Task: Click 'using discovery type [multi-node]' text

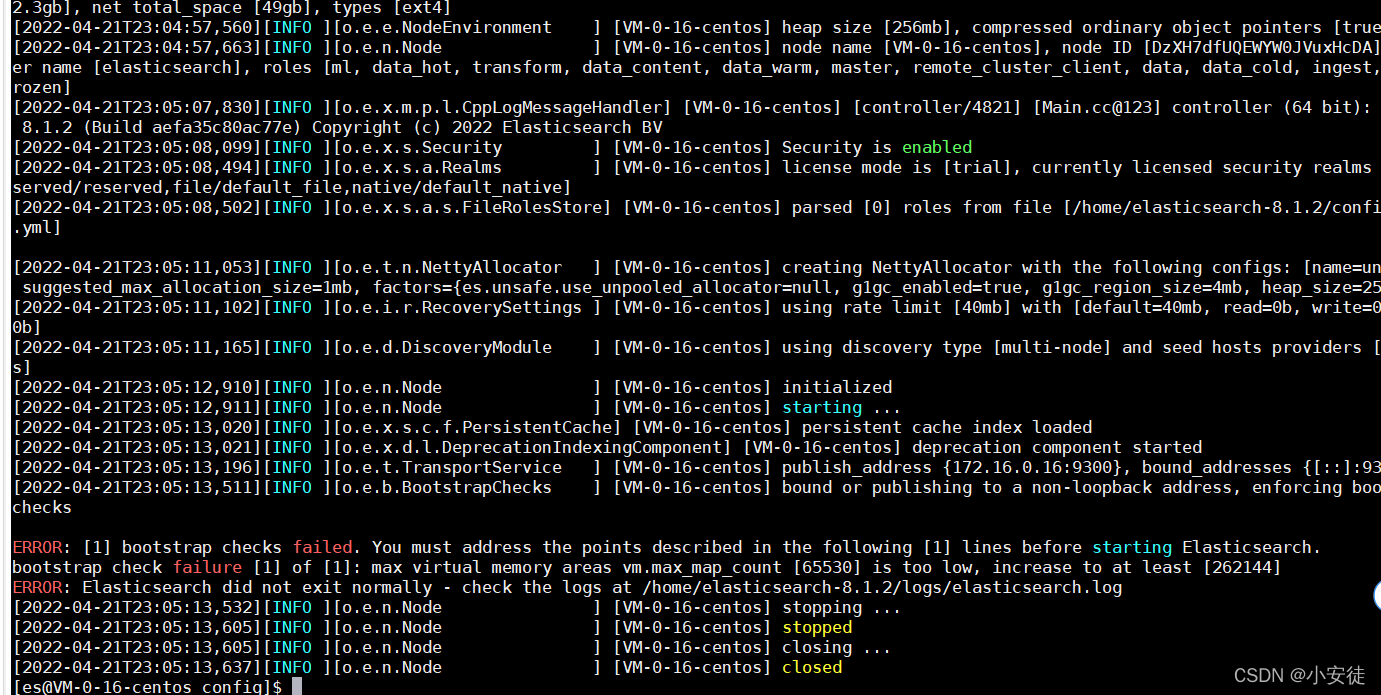Action: pos(947,347)
